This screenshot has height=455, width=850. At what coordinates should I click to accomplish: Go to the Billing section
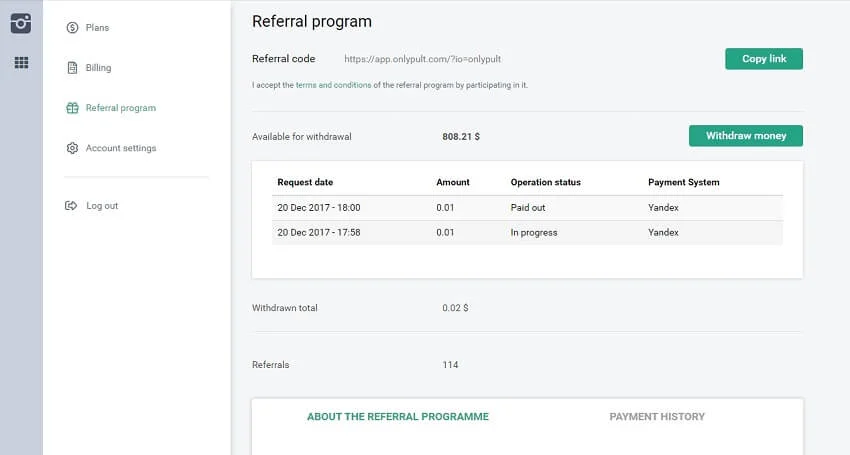99,68
